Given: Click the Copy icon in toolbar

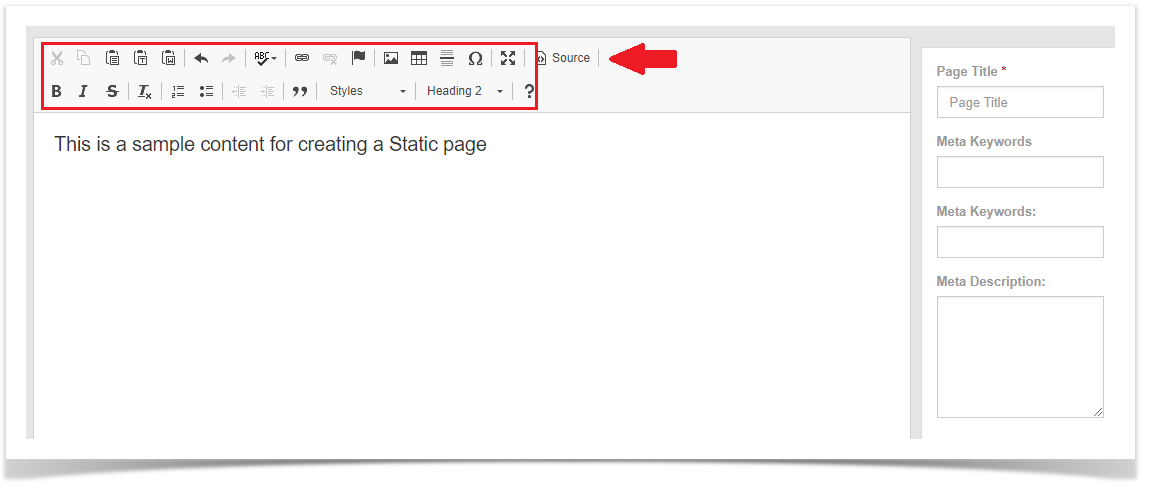Looking at the screenshot, I should tap(84, 58).
